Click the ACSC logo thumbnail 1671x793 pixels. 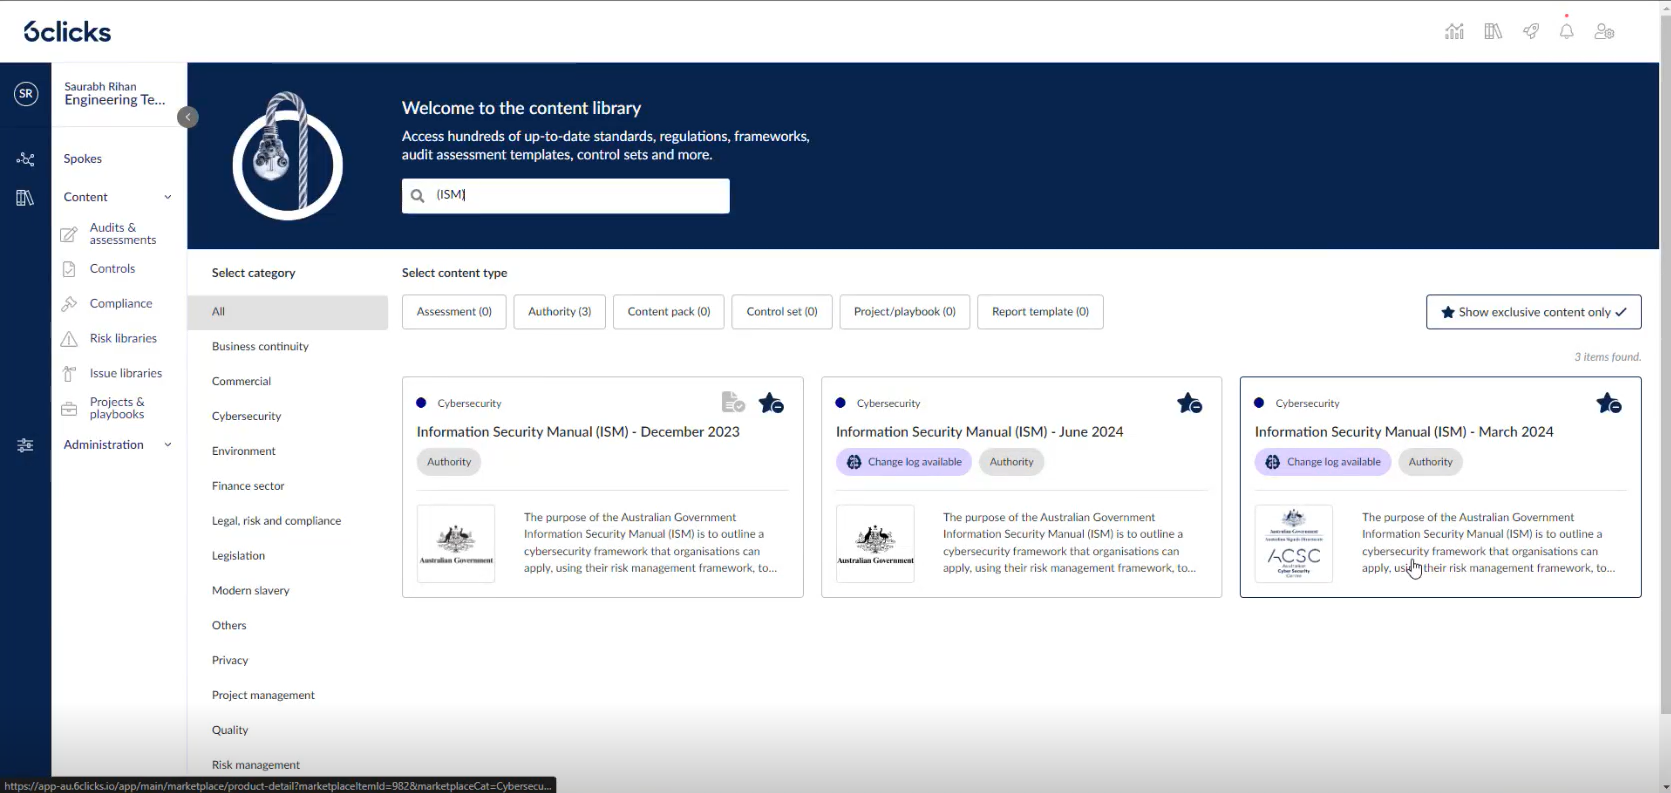pos(1293,543)
